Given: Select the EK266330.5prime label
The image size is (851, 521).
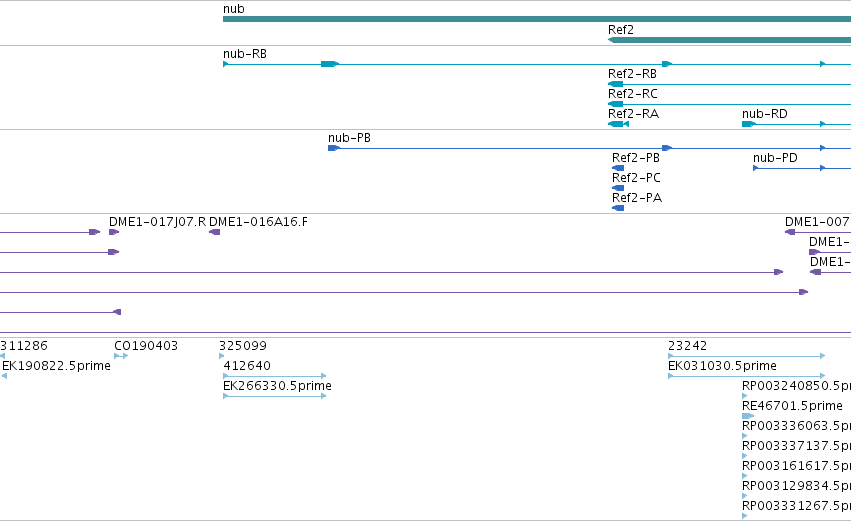Looking at the screenshot, I should 277,386.
